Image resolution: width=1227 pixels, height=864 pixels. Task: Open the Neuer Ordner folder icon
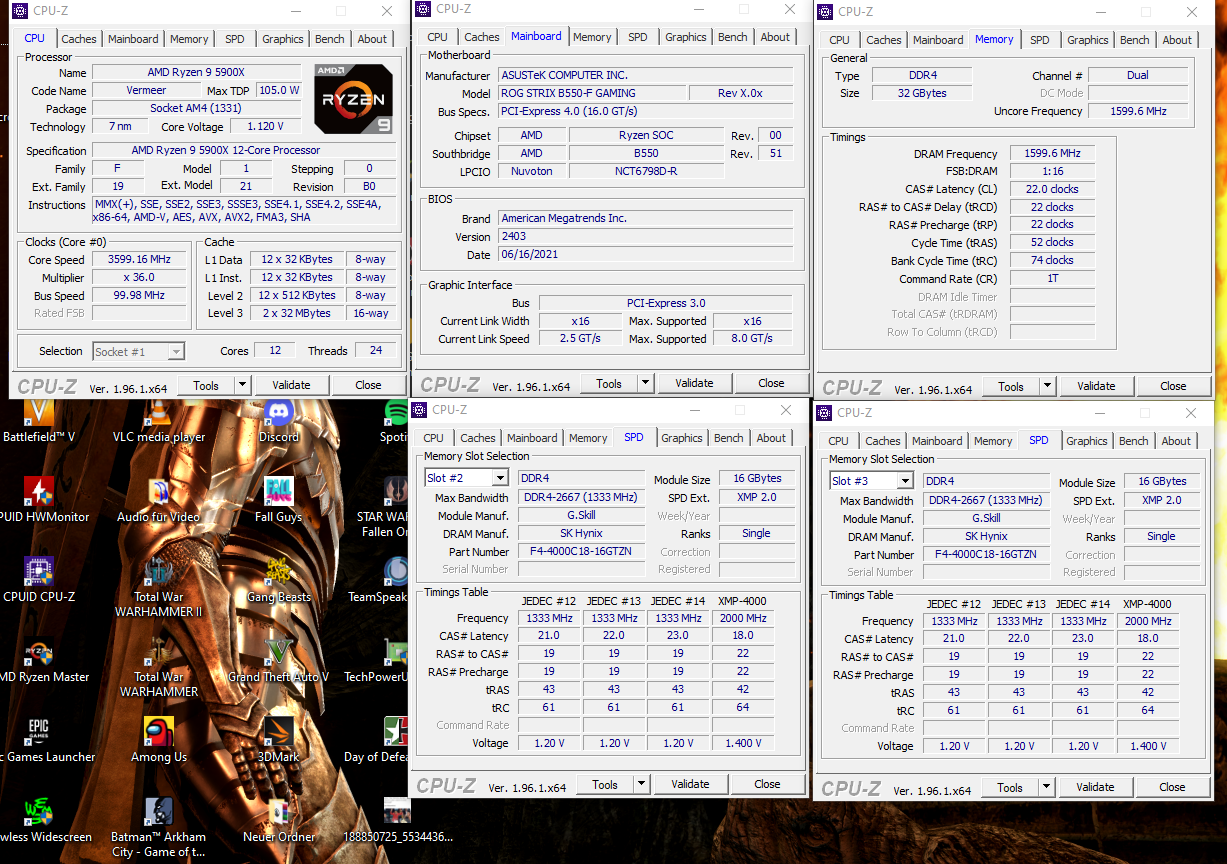click(x=279, y=812)
